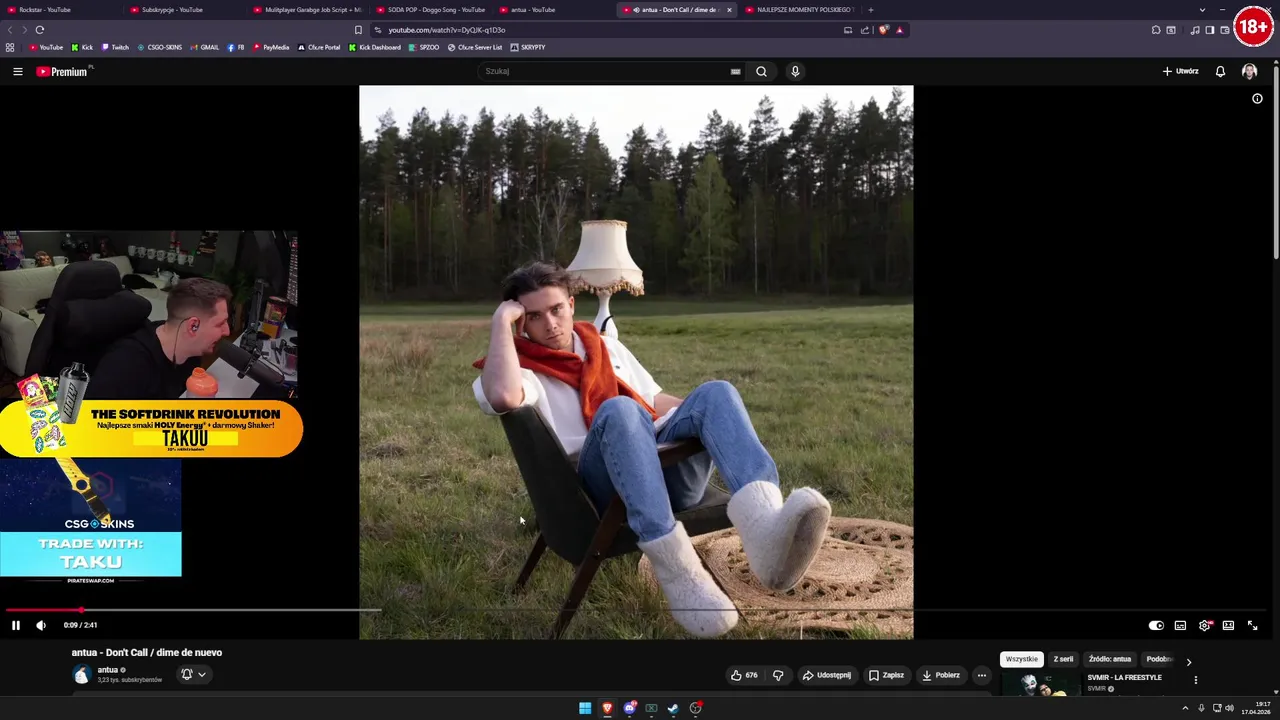Select the Źródło: antua chip
This screenshot has height=720, width=1280.
click(x=1110, y=659)
